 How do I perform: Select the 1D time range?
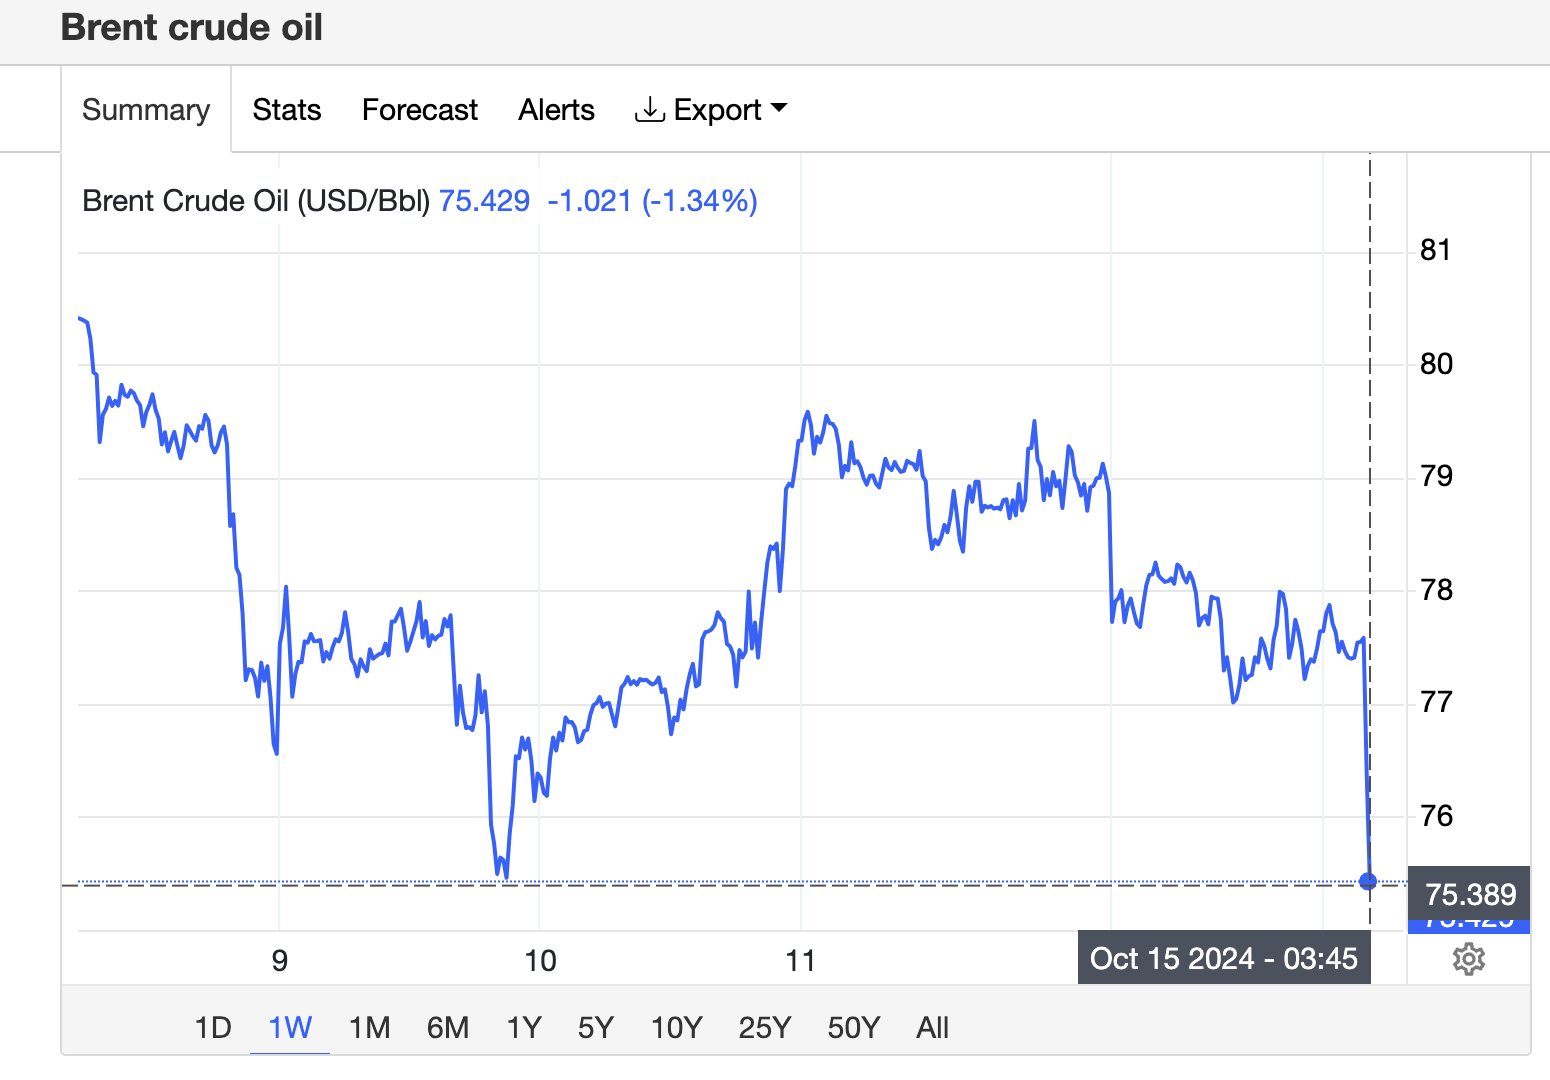tap(213, 1027)
